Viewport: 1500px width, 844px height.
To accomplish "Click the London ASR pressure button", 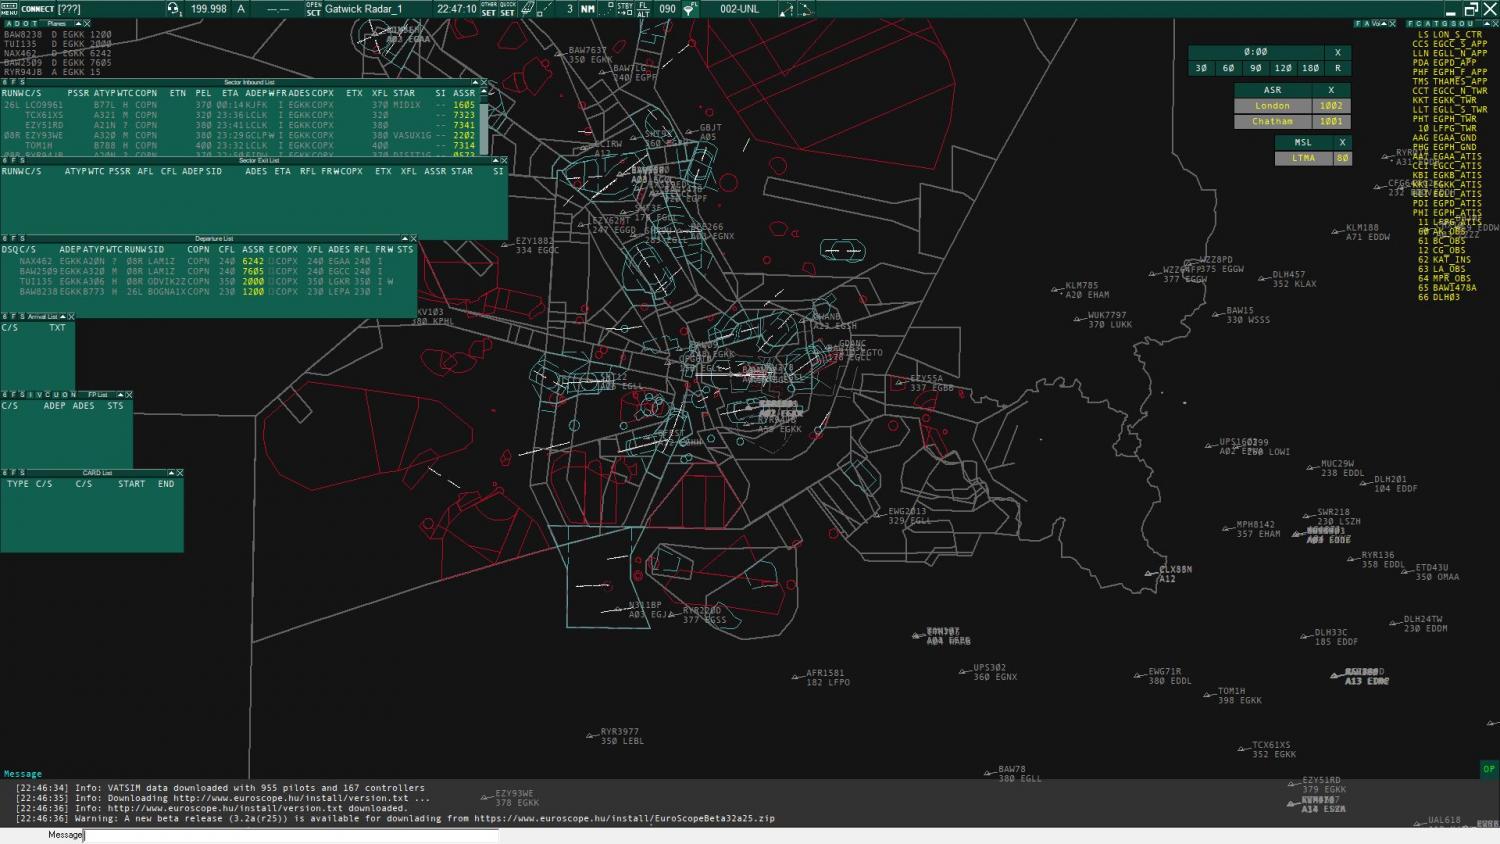I will [1272, 106].
